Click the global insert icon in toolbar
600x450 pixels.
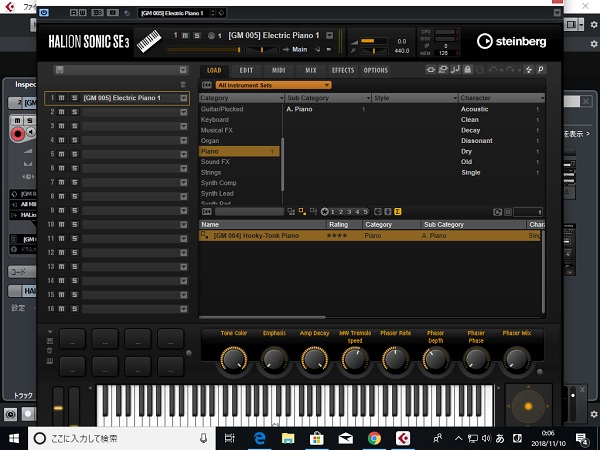coord(431,70)
